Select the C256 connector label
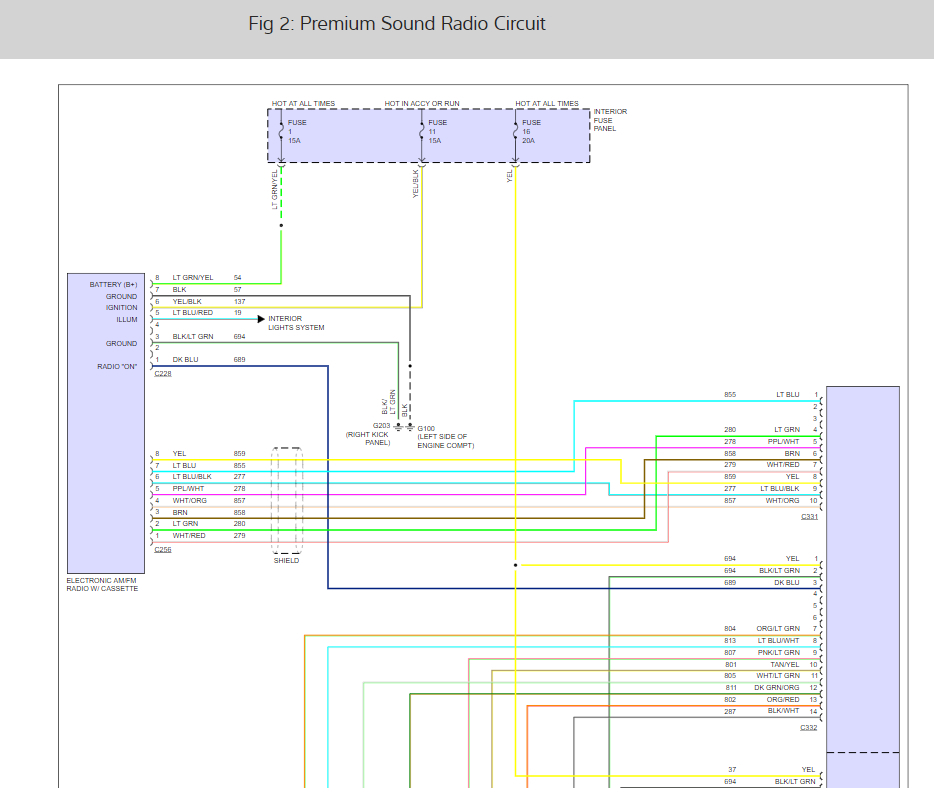 click(x=162, y=549)
